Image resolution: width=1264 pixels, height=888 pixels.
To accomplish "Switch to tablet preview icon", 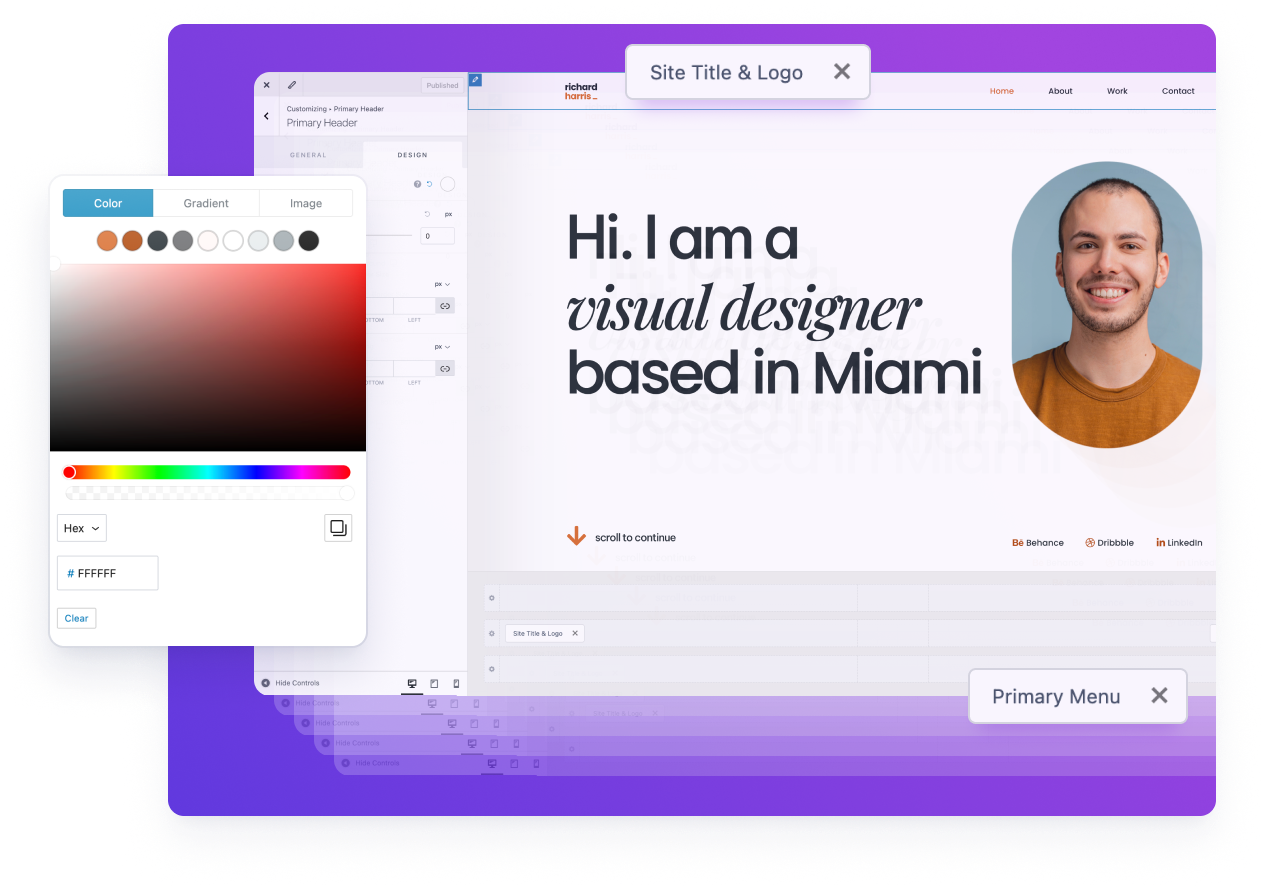I will 434,684.
